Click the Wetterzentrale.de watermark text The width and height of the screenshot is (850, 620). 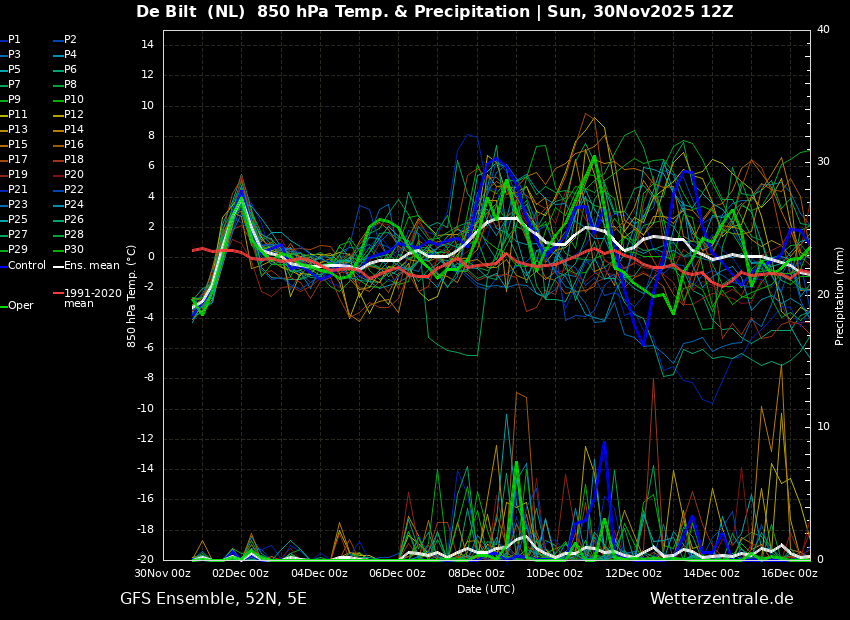[x=721, y=599]
